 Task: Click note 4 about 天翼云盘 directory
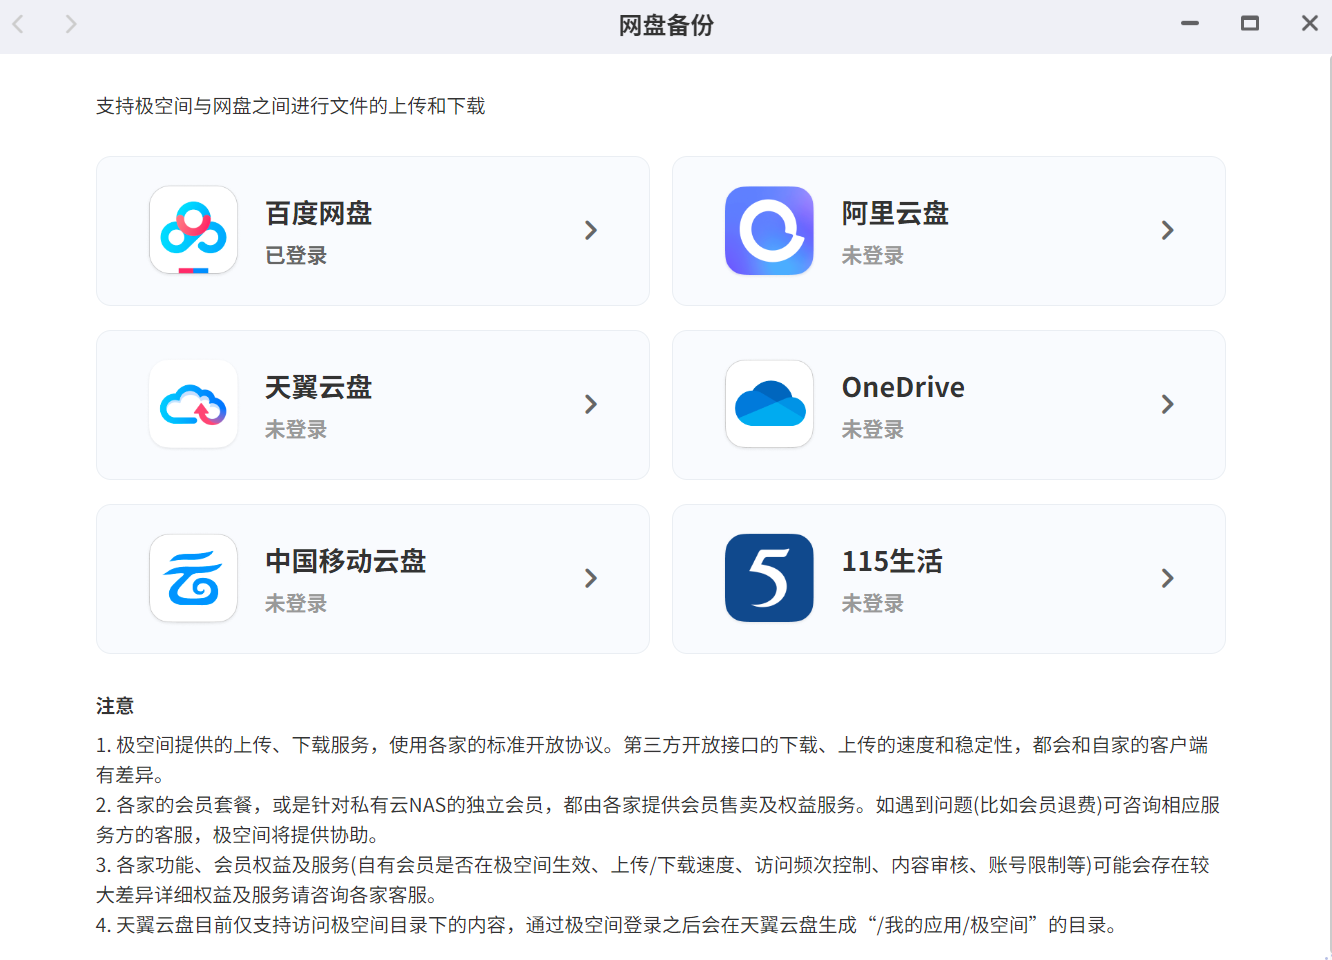click(606, 925)
